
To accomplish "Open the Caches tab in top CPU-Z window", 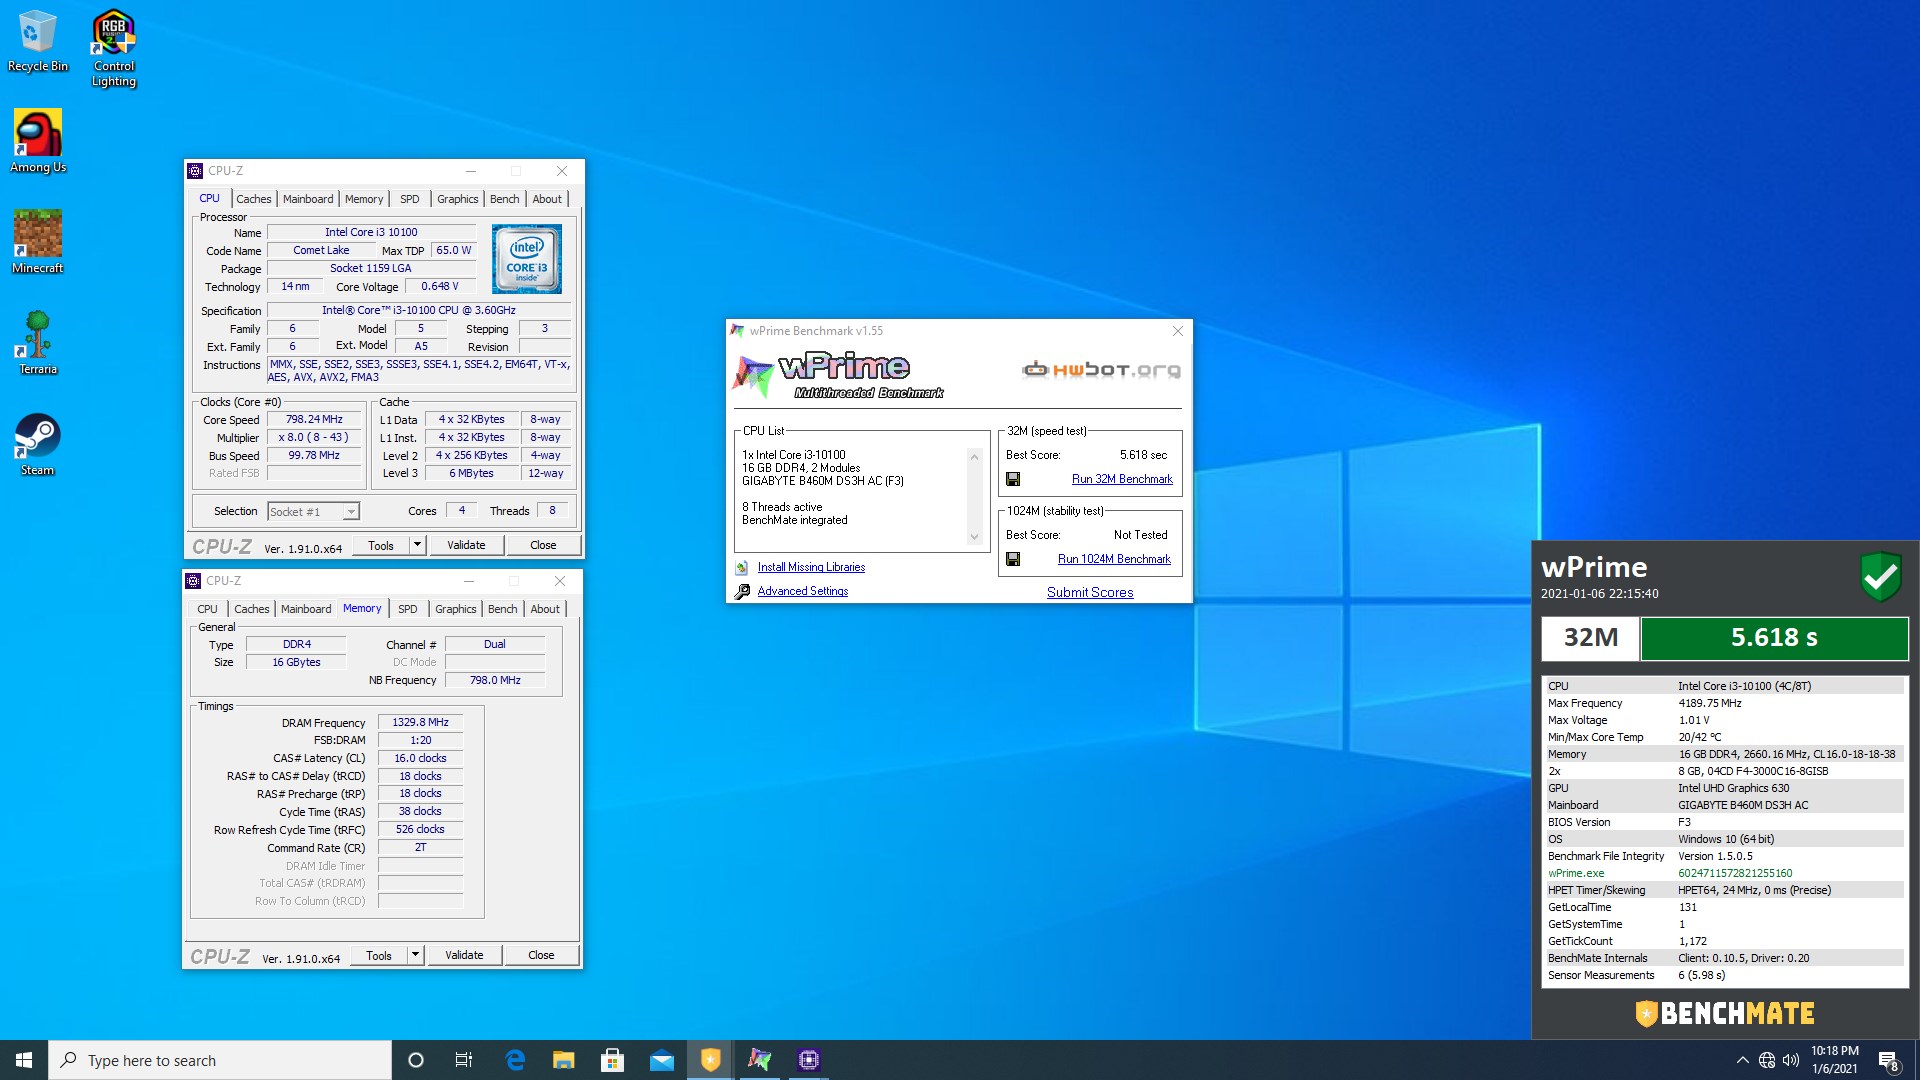I will (254, 199).
